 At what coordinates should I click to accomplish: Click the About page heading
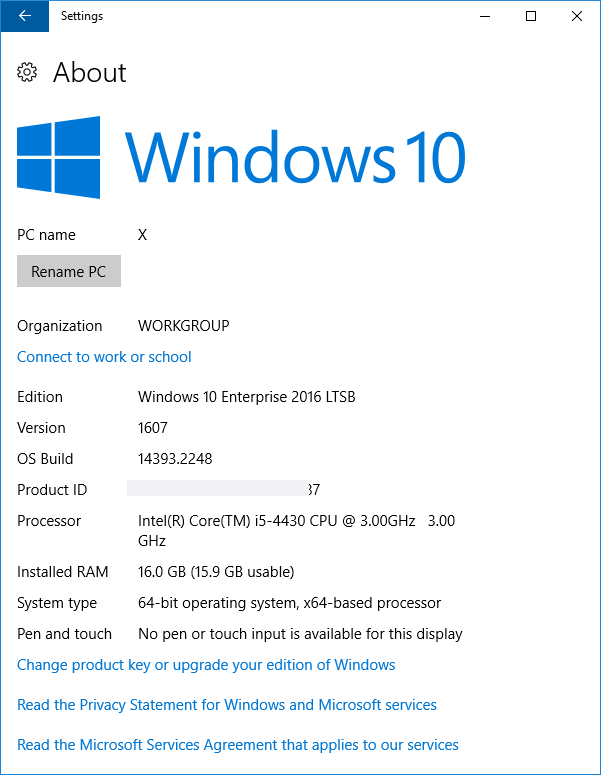tap(90, 72)
